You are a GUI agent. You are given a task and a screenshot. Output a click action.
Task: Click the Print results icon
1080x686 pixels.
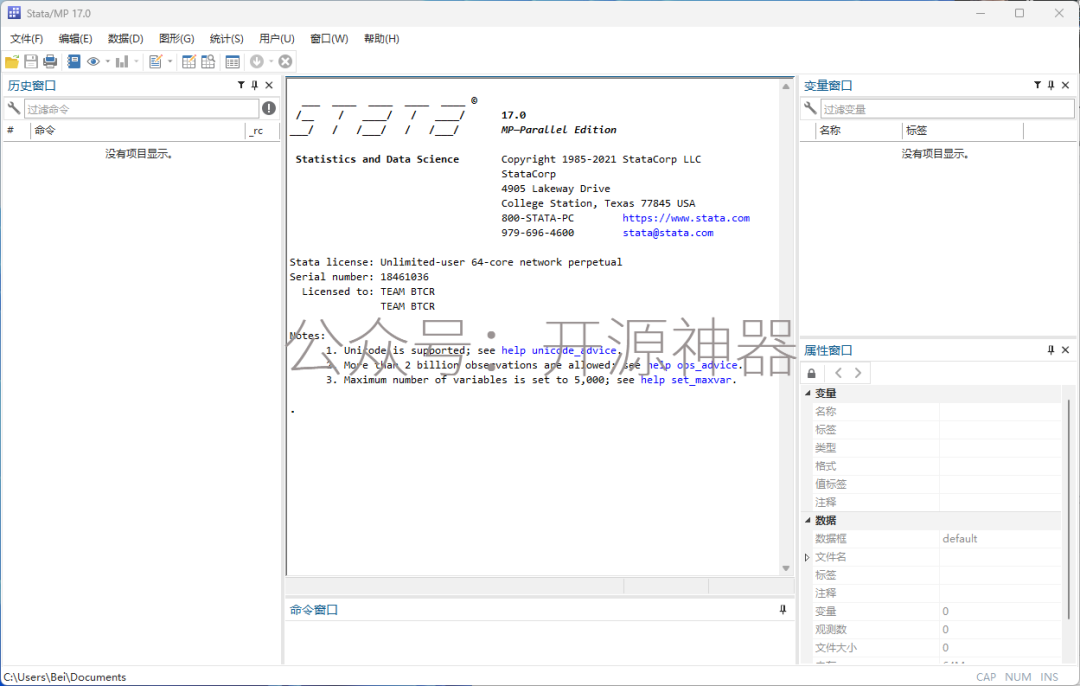point(50,62)
